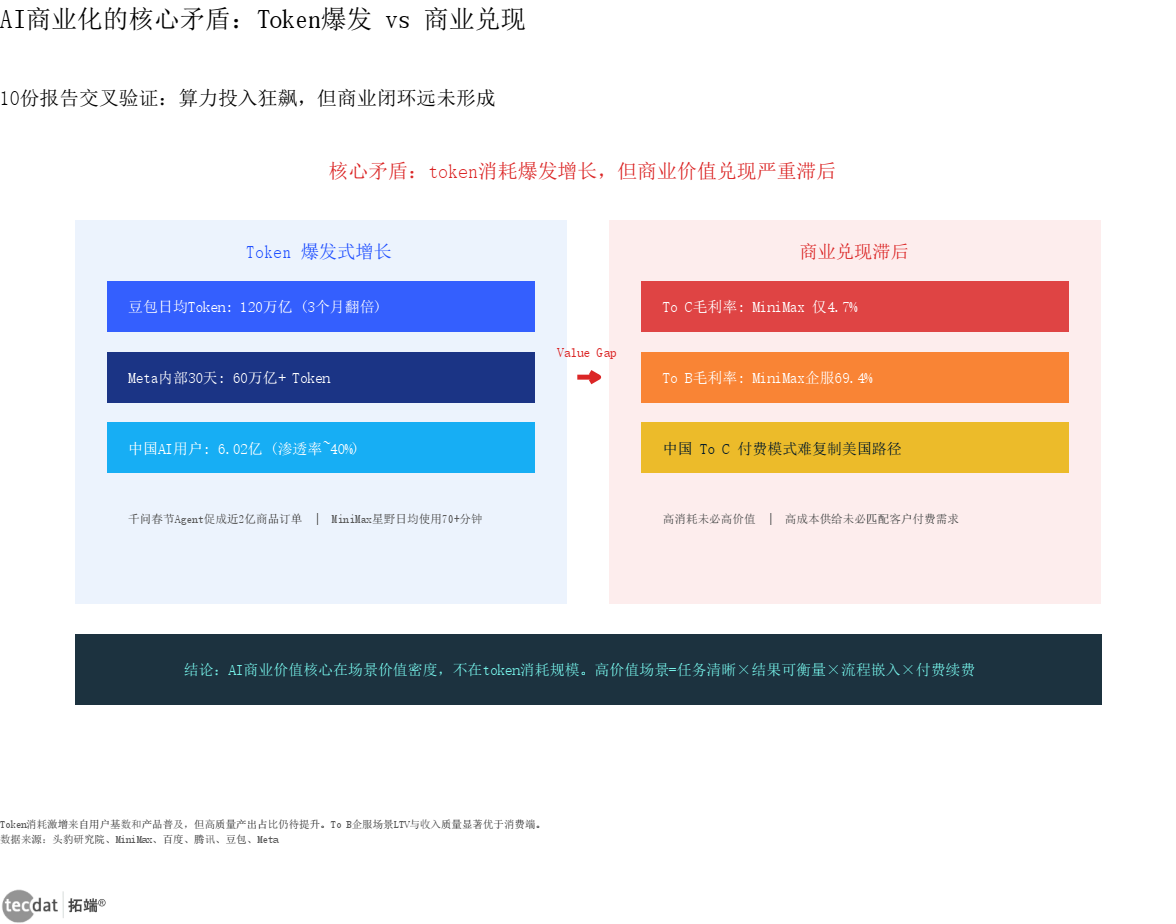1176x924 pixels.
Task: Click the 中国 To C 付费模式难复制美国路径 bar
Action: click(855, 448)
